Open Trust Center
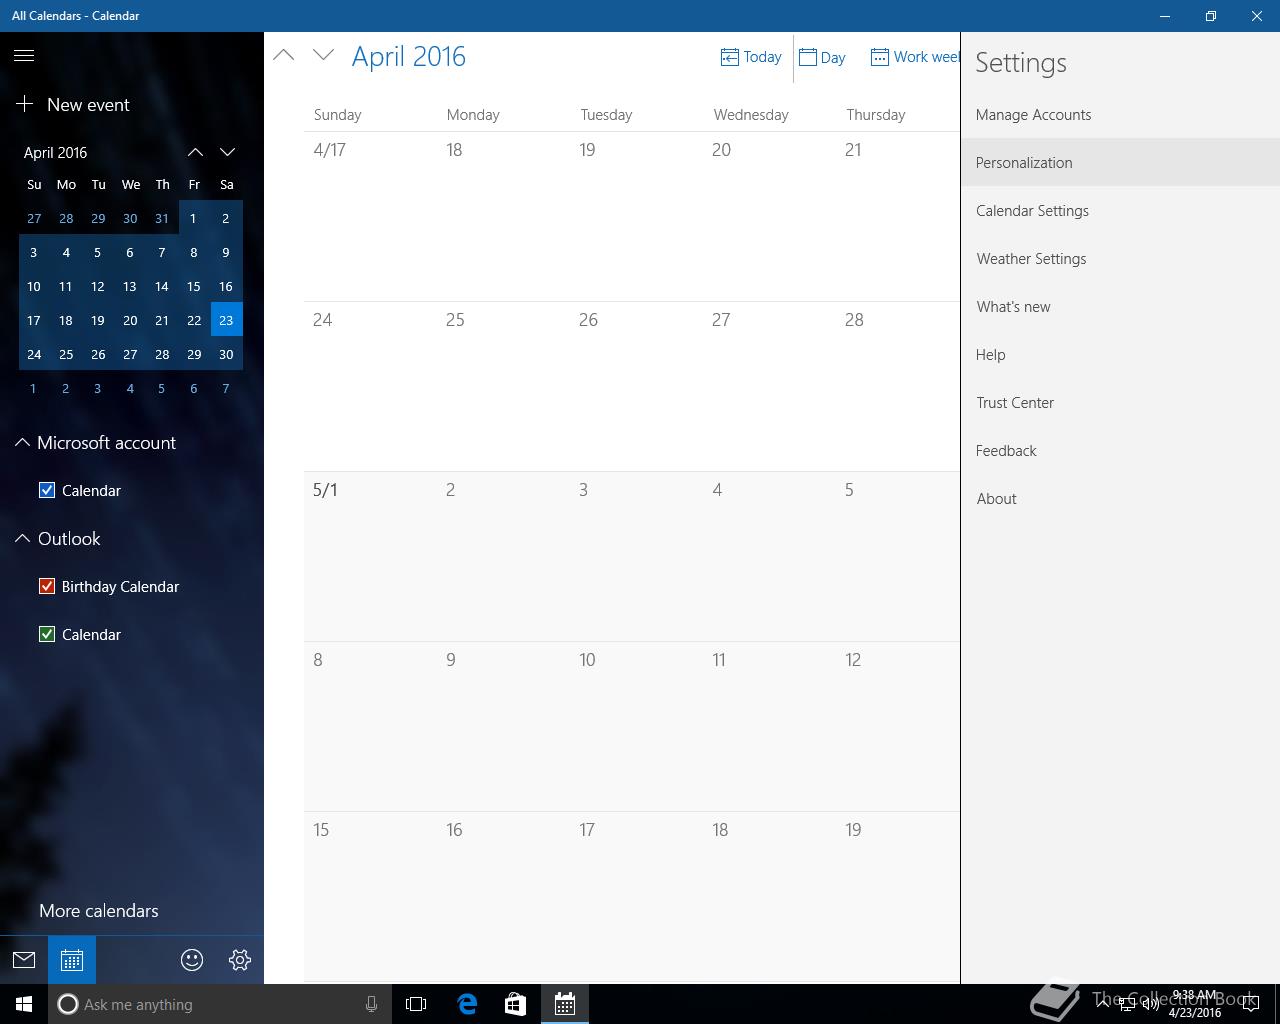1280x1024 pixels. (x=1120, y=402)
